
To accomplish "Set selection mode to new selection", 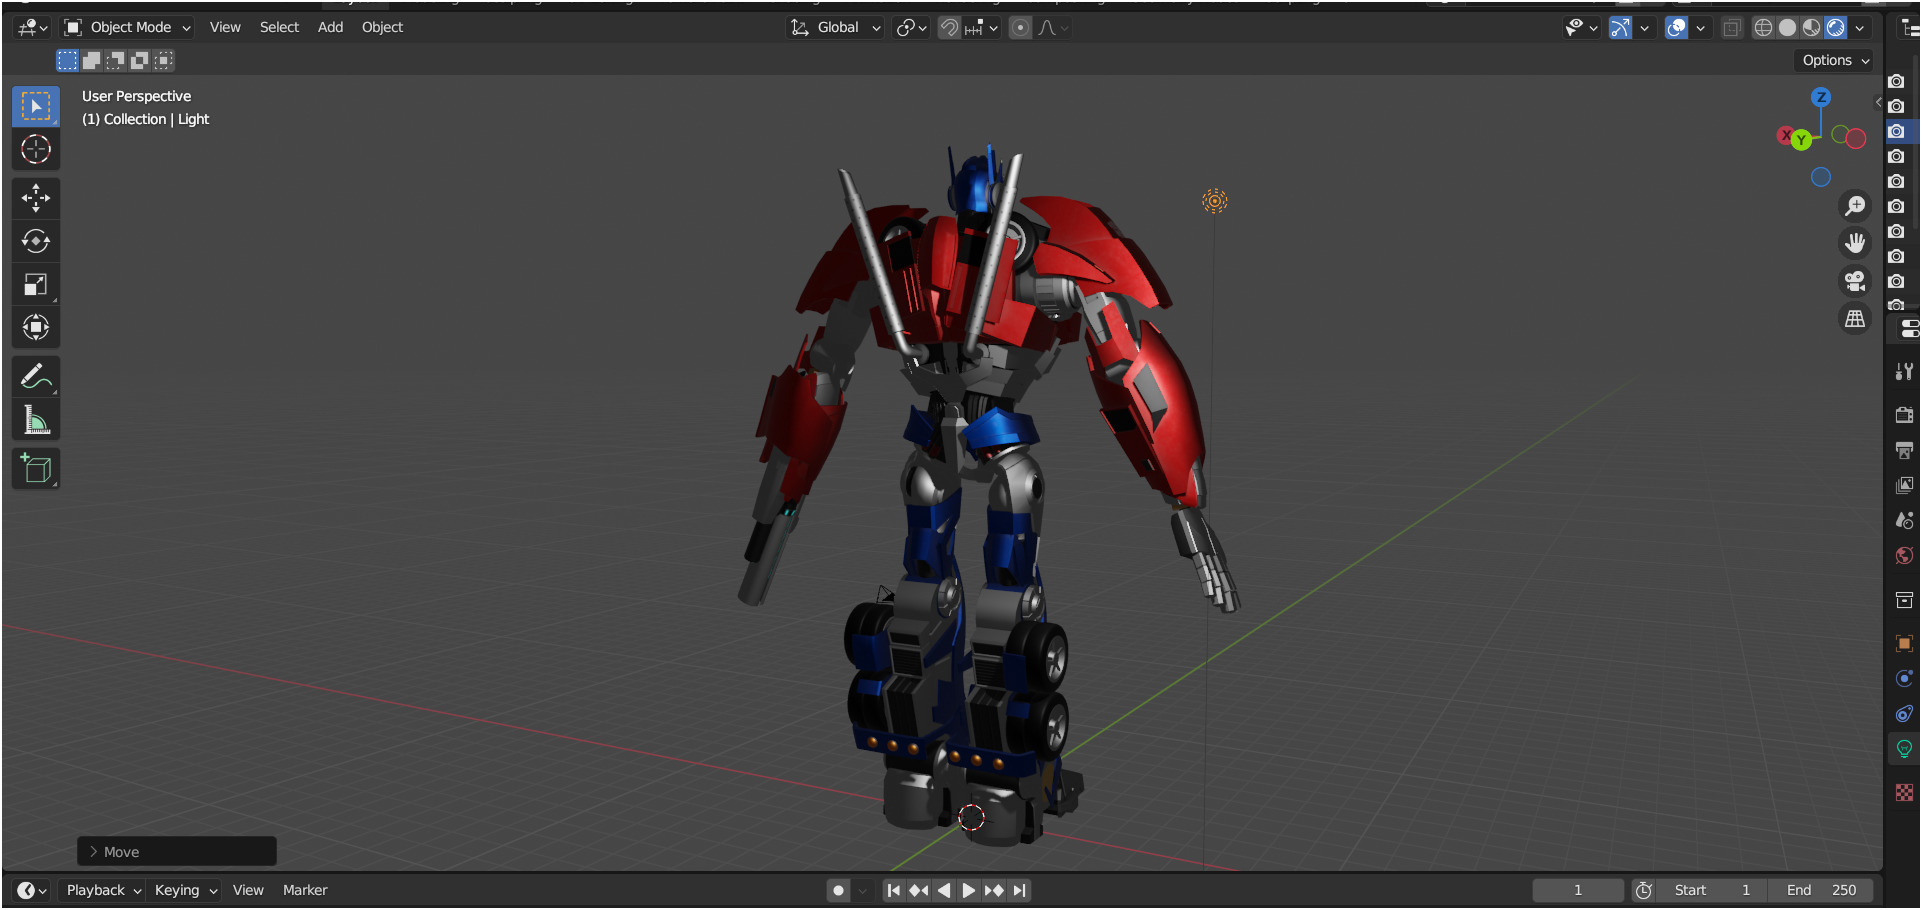I will coord(67,61).
